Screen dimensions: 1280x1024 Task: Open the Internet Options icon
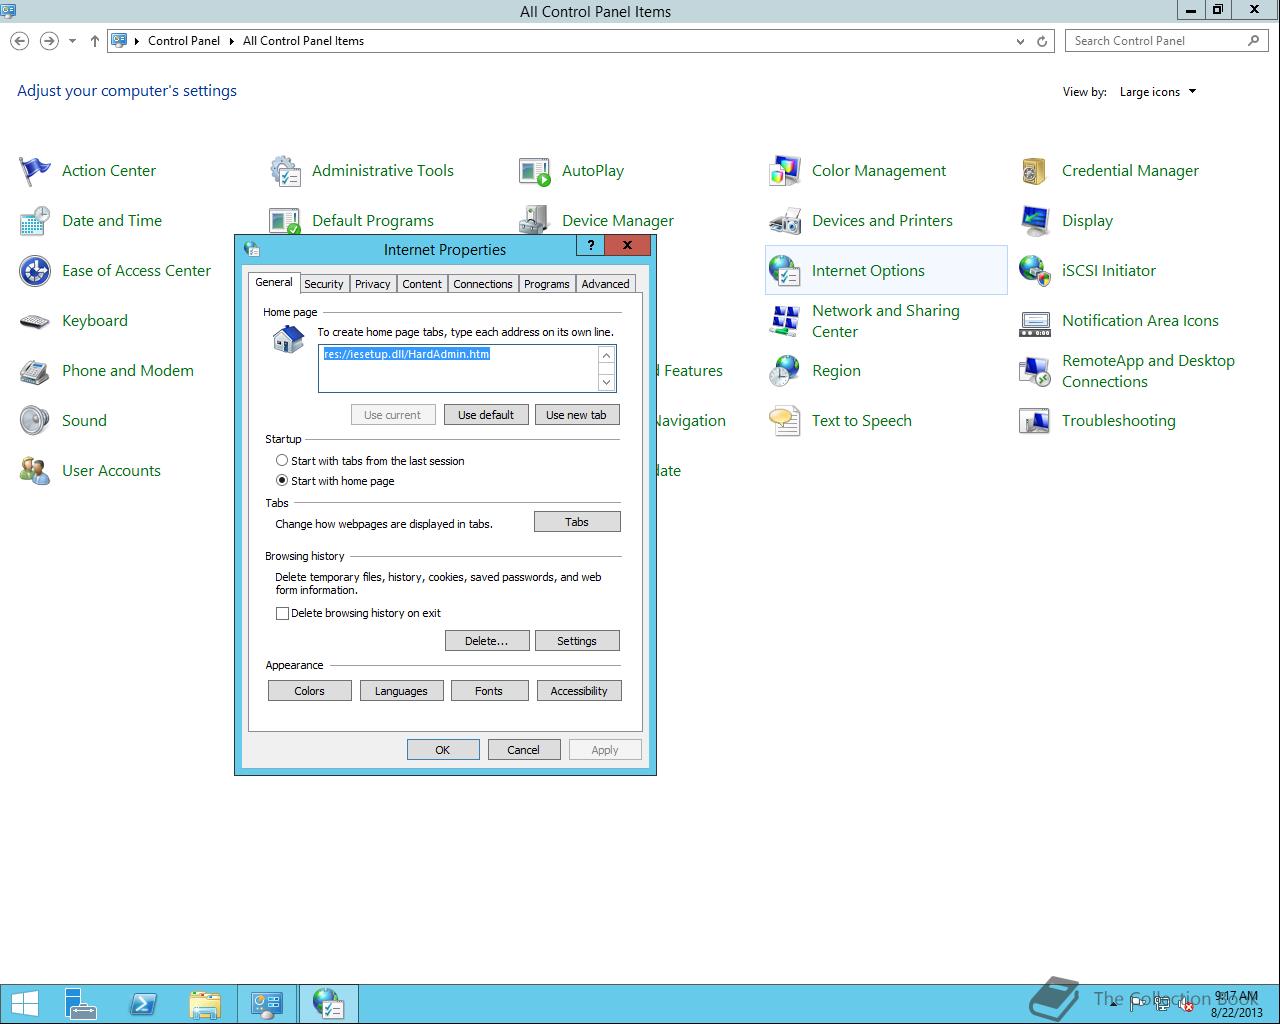tap(785, 271)
